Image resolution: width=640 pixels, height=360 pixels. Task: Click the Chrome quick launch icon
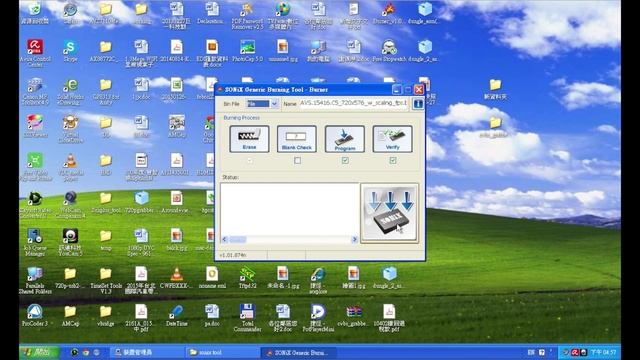tap(86, 352)
